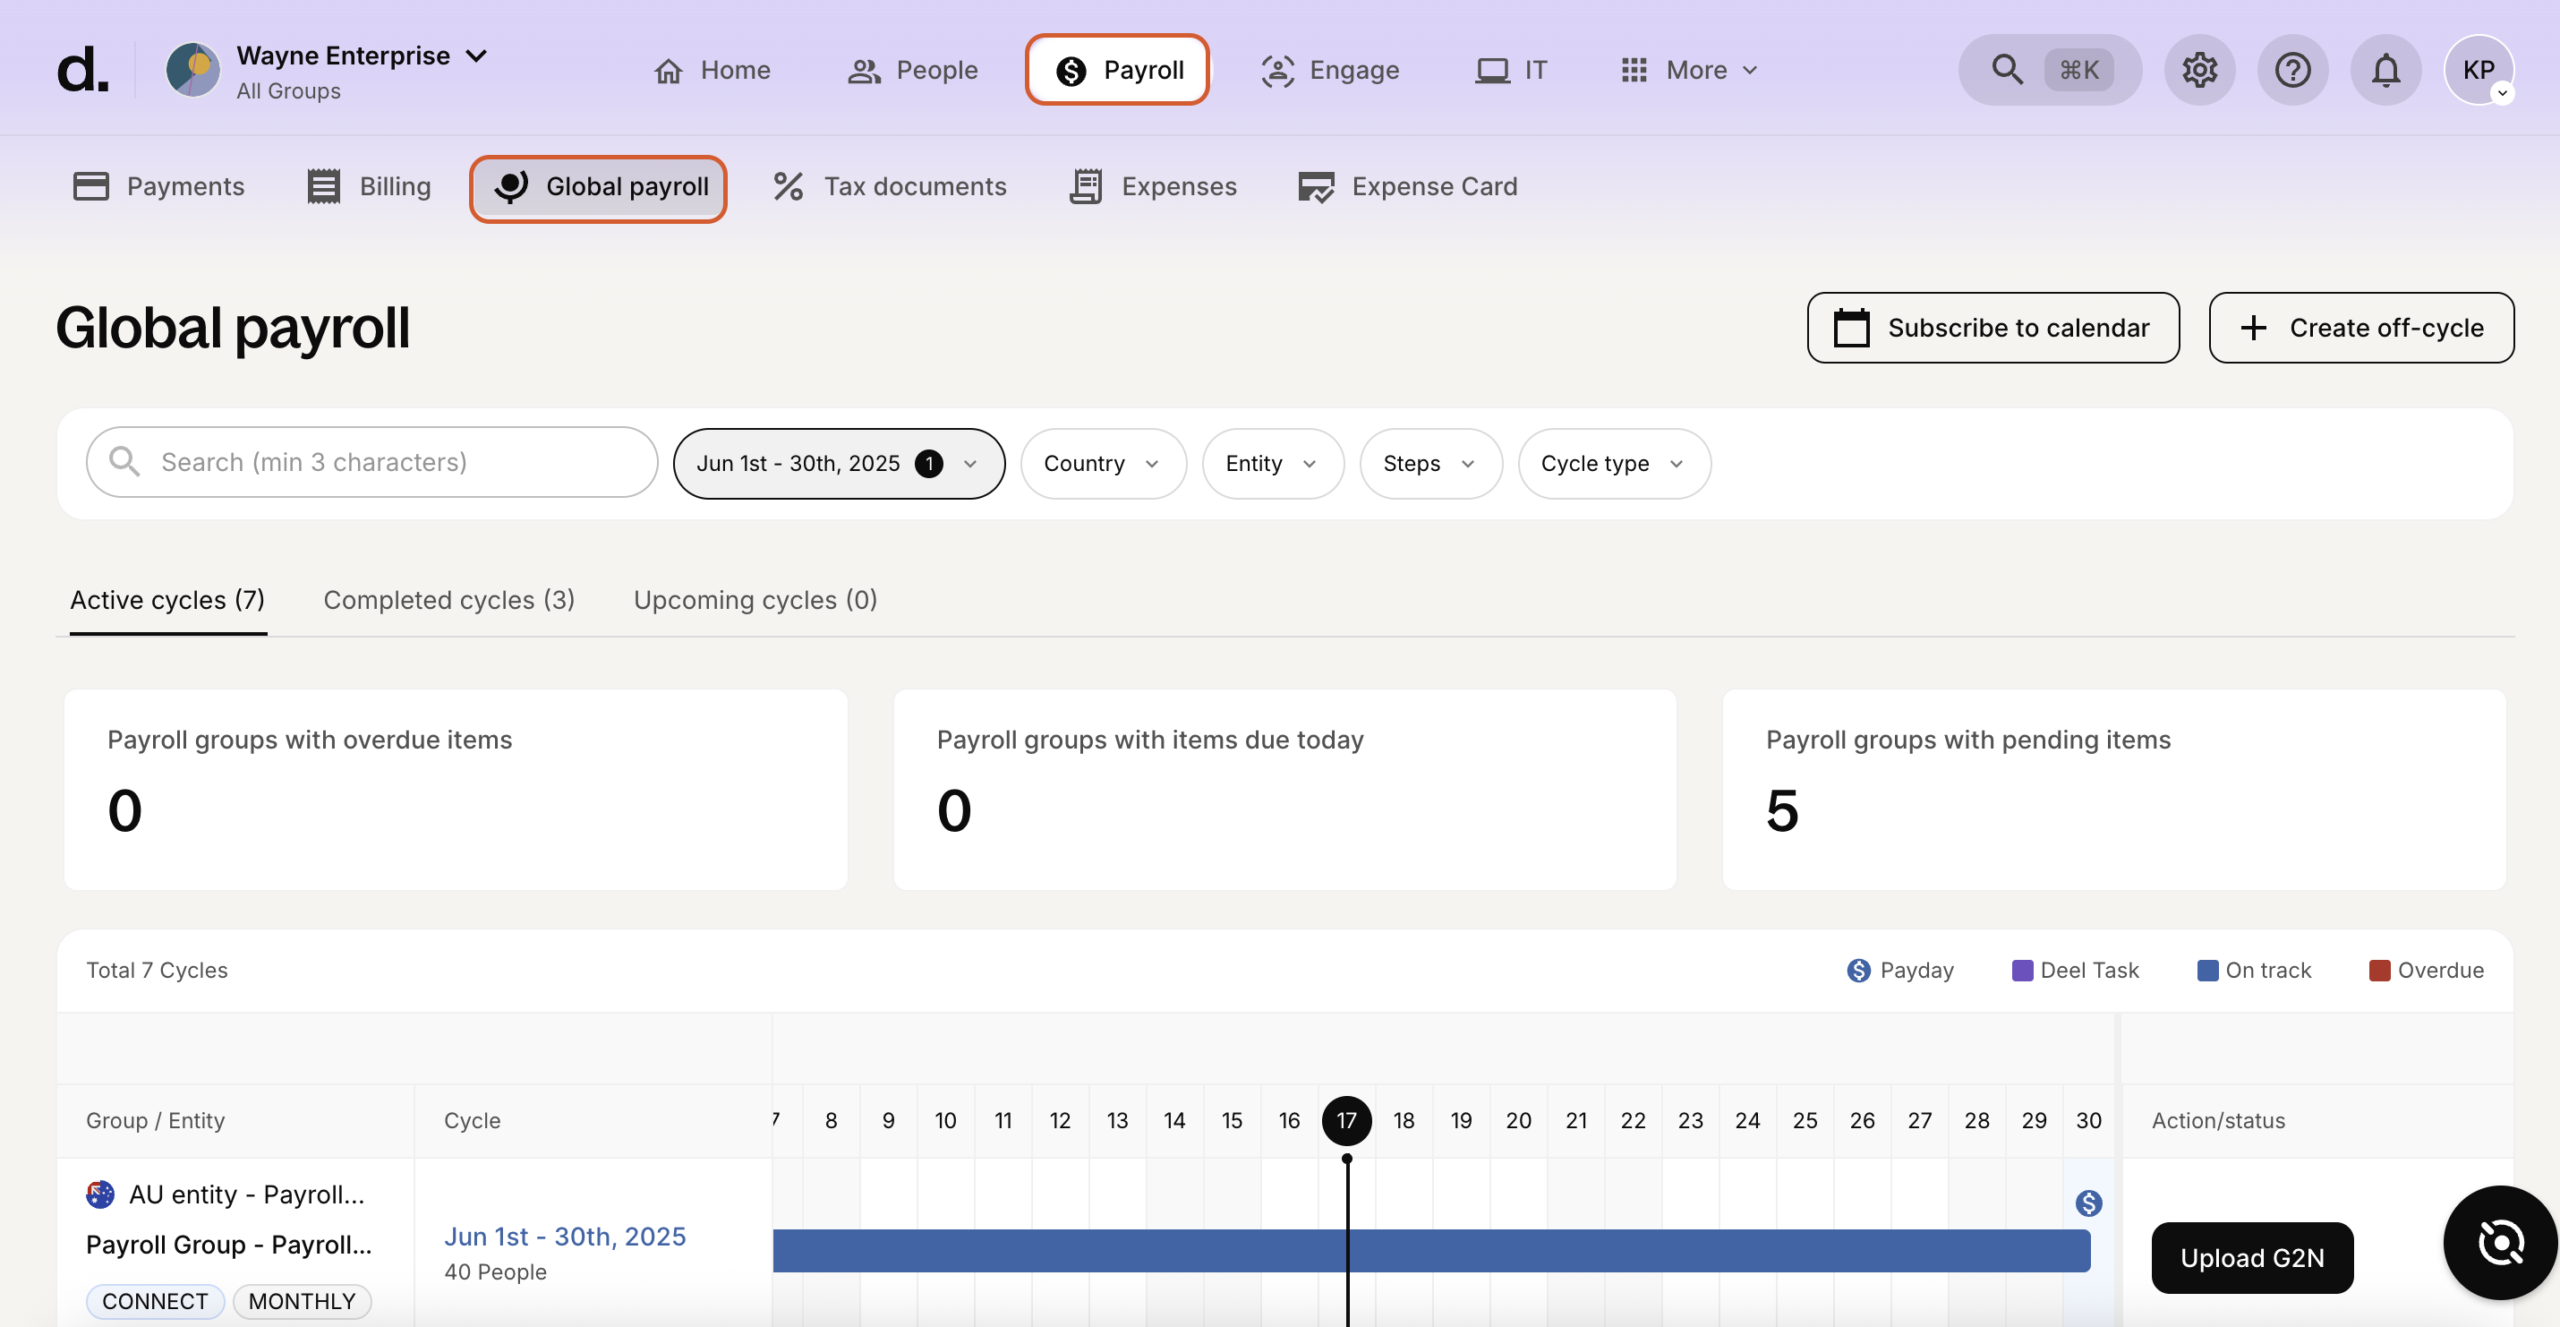
Task: Open the Expenses section
Action: [1153, 186]
